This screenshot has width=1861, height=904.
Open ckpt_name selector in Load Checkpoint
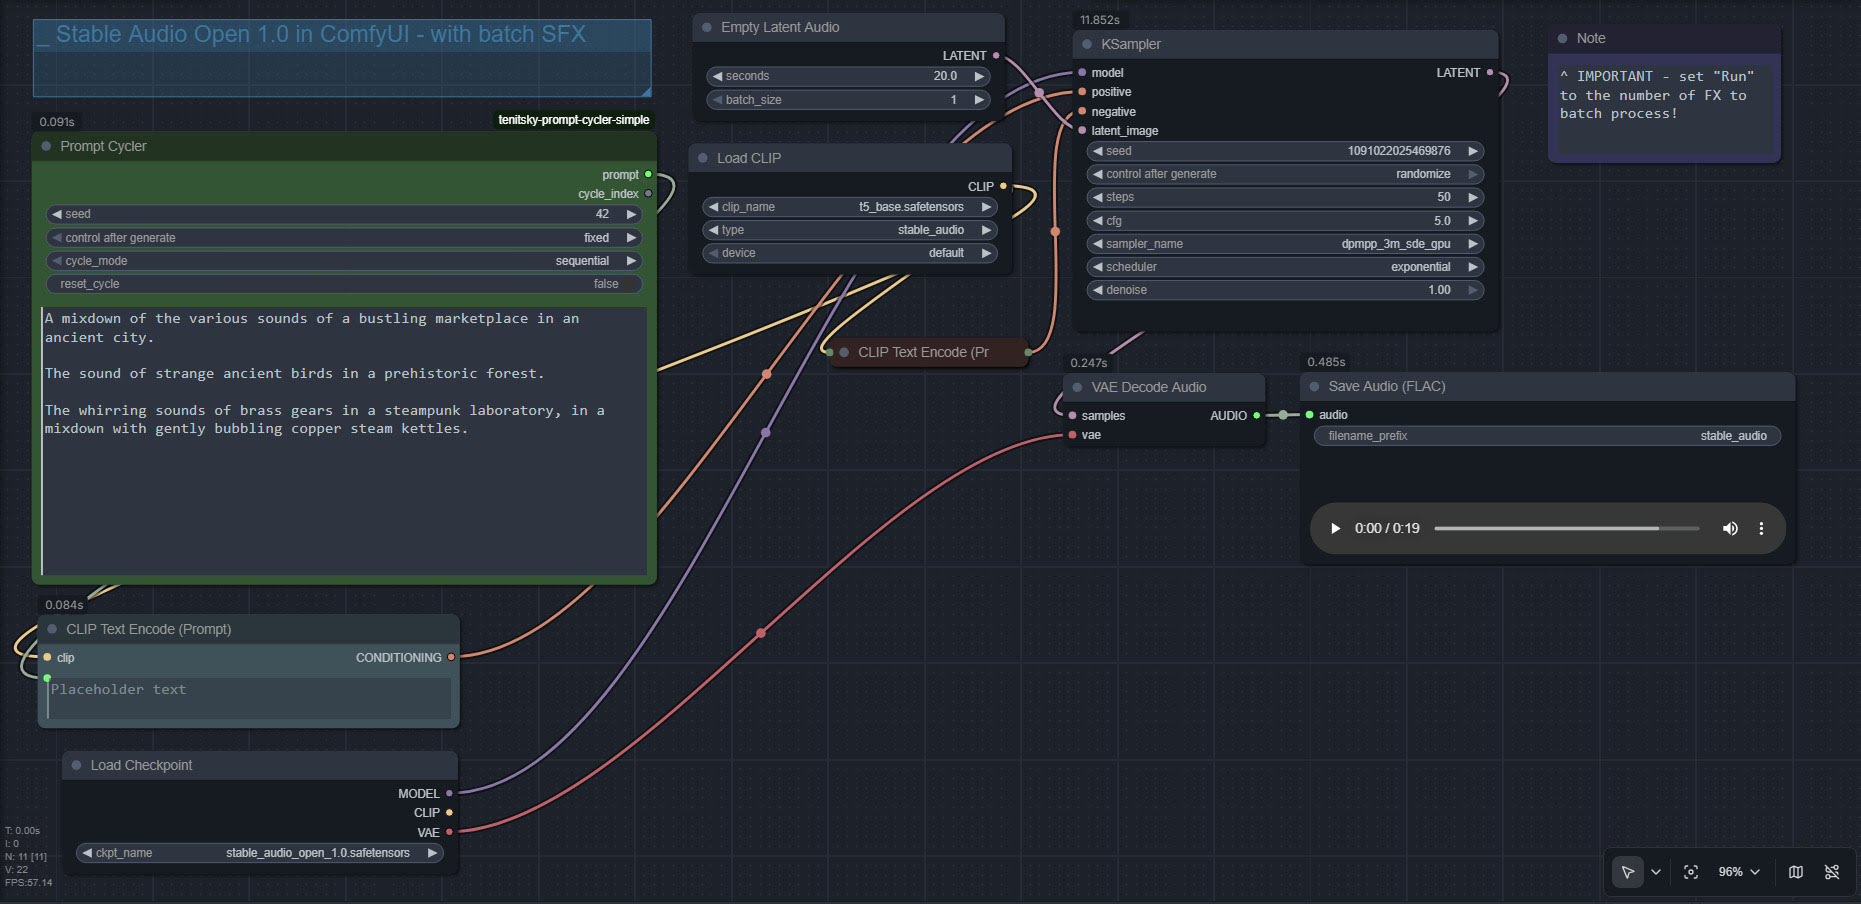pos(259,853)
